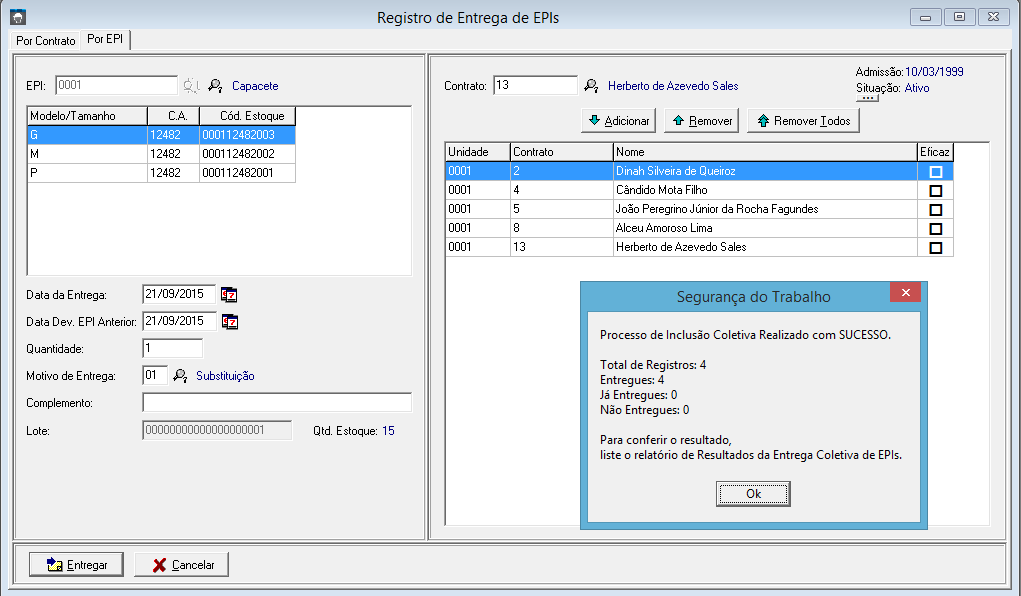Image resolution: width=1021 pixels, height=596 pixels.
Task: Enable Eficaz for Herberto de Azevedo Sales row
Action: tap(936, 248)
